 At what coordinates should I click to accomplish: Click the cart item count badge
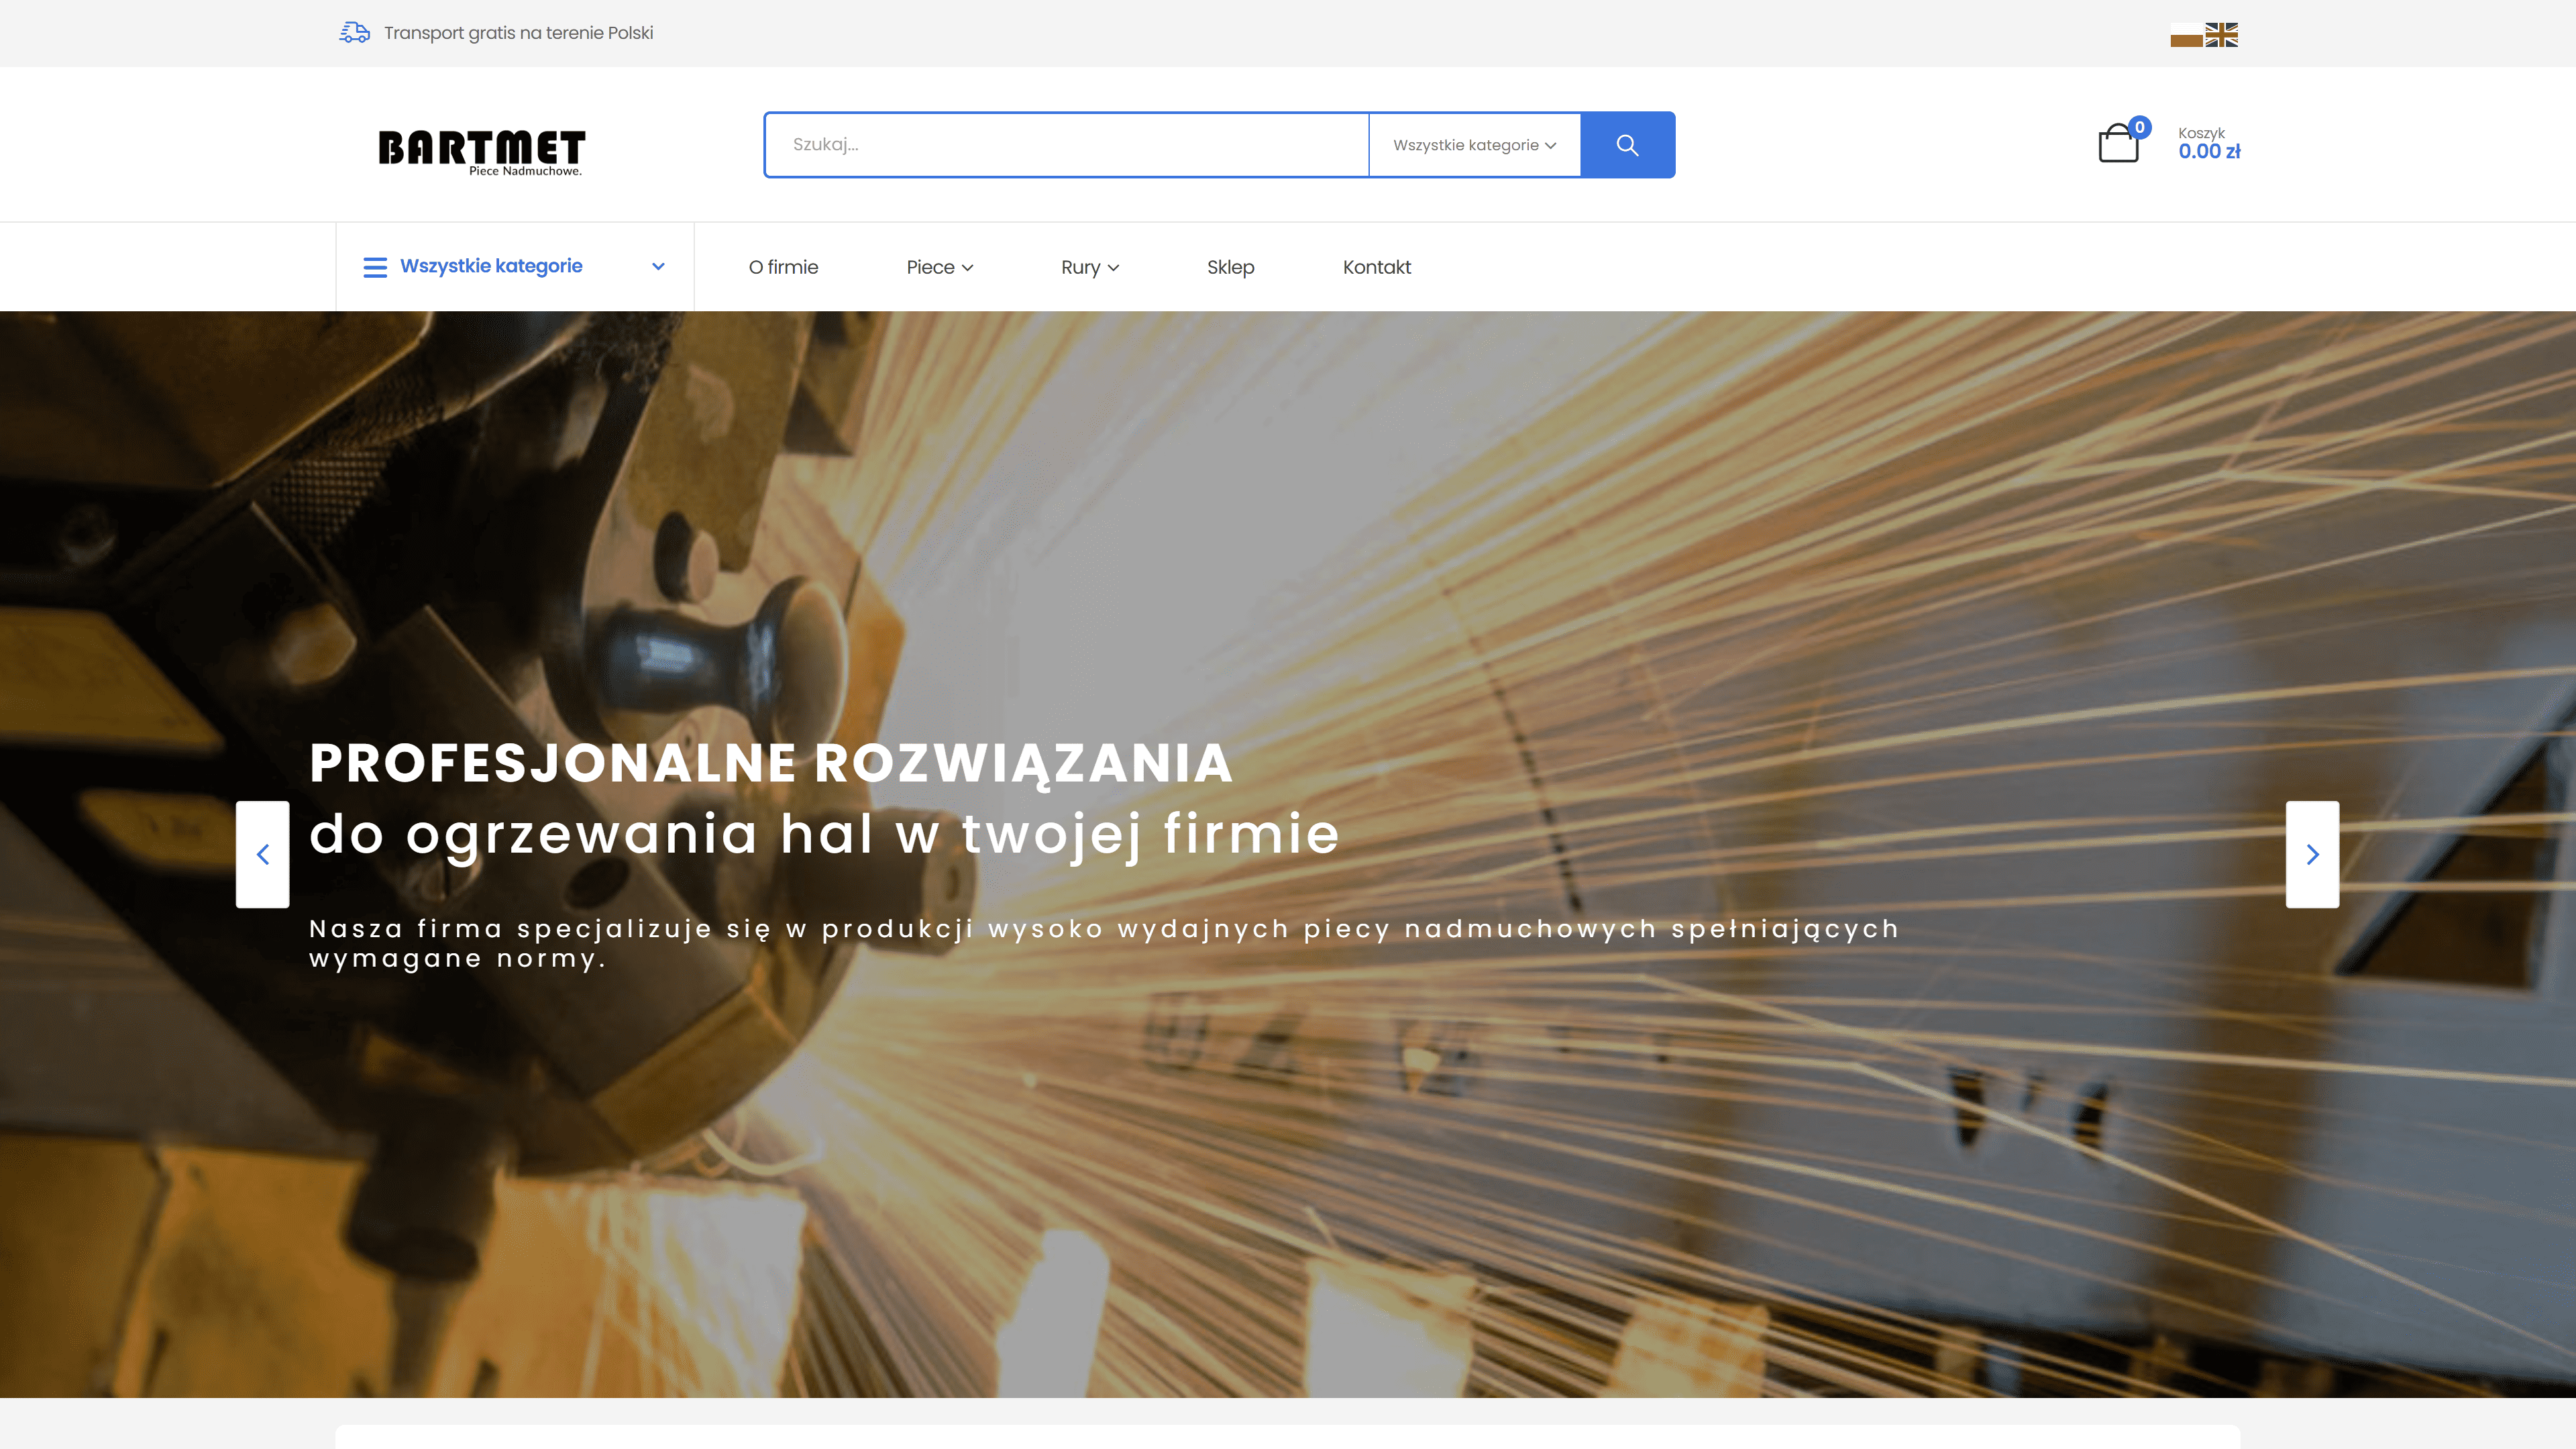tap(2139, 127)
